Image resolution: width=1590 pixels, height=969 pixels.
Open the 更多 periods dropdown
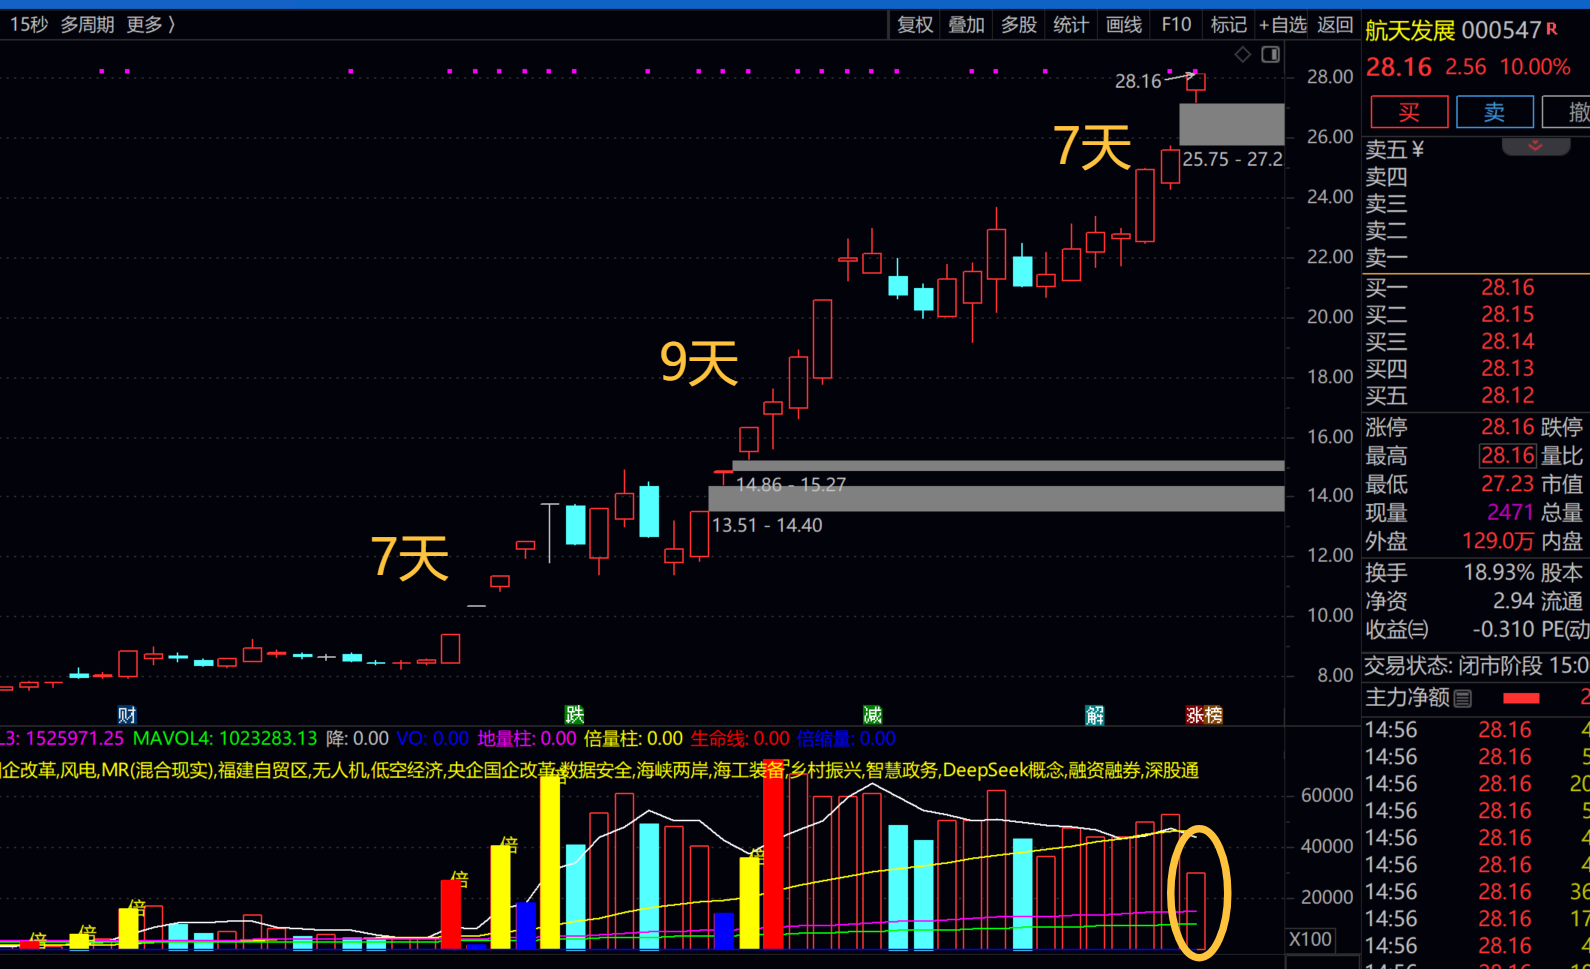[150, 24]
